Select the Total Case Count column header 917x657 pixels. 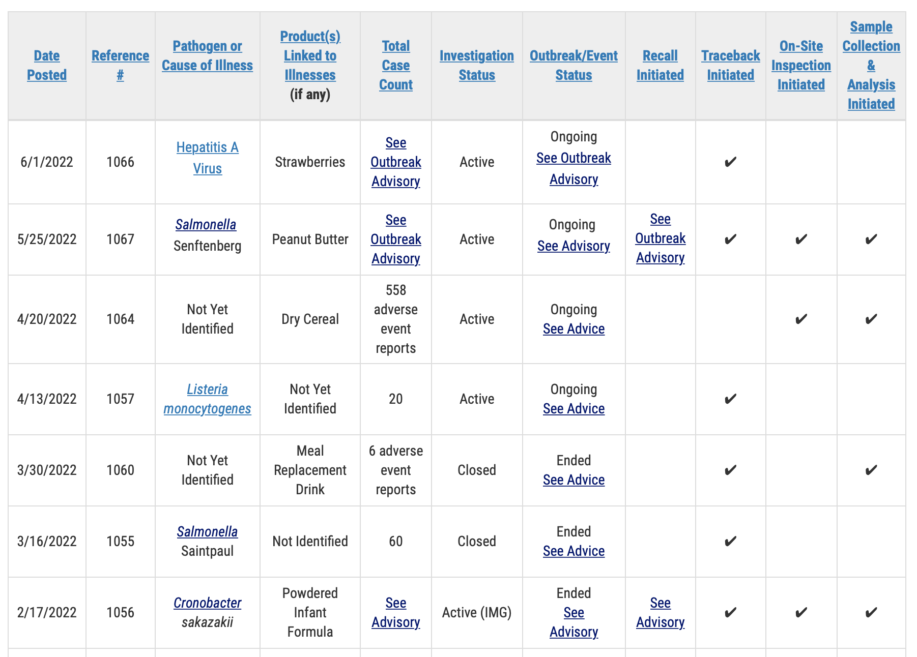(x=396, y=65)
